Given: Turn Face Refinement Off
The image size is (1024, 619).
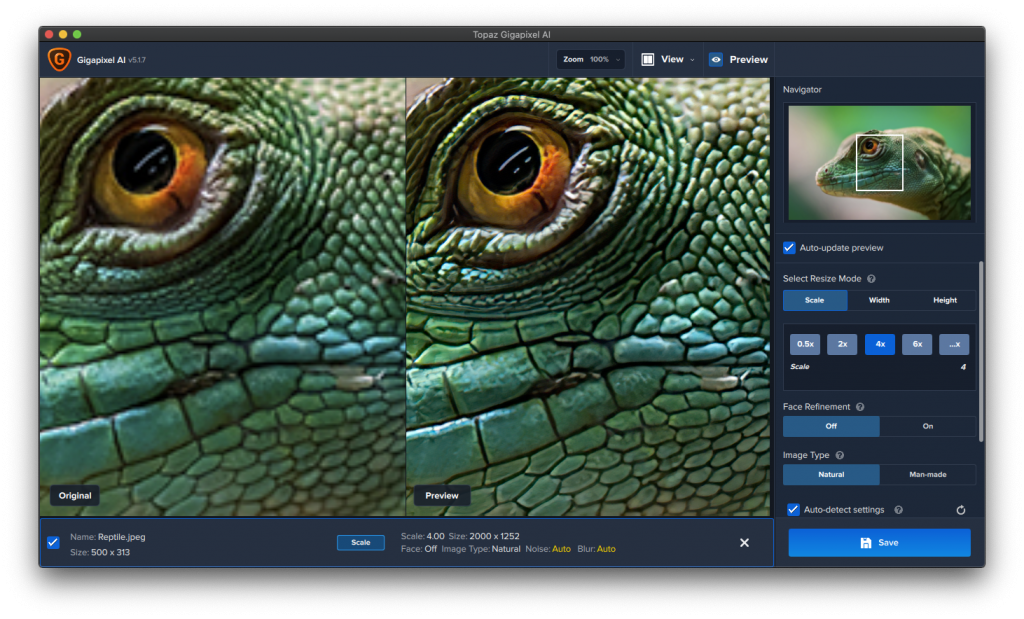Looking at the screenshot, I should point(831,426).
